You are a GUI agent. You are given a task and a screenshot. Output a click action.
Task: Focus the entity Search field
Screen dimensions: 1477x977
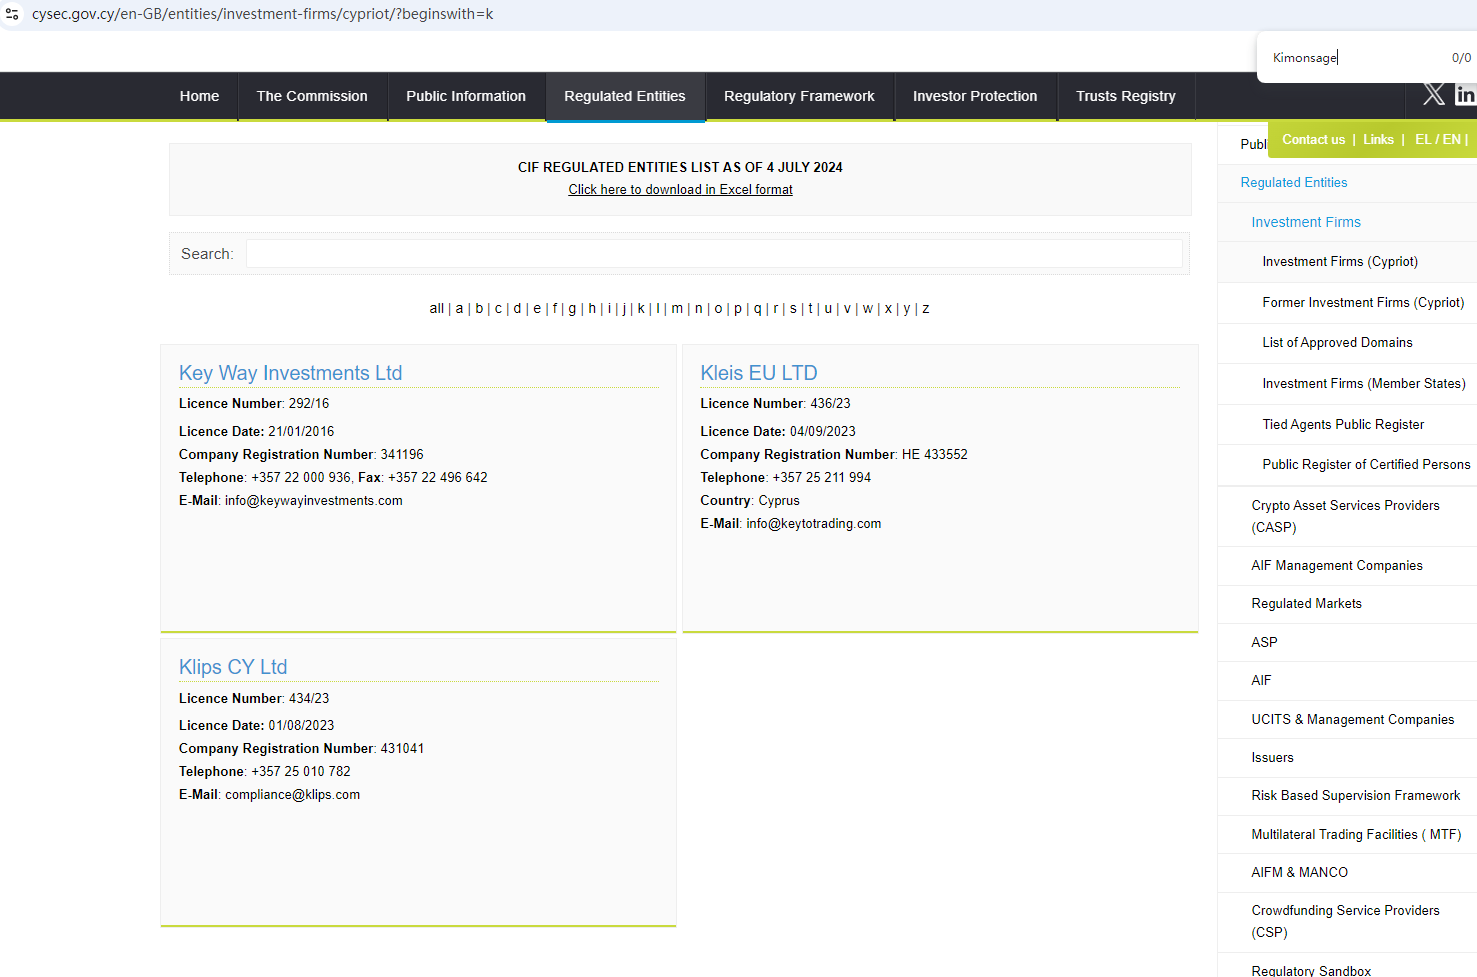pyautogui.click(x=714, y=254)
